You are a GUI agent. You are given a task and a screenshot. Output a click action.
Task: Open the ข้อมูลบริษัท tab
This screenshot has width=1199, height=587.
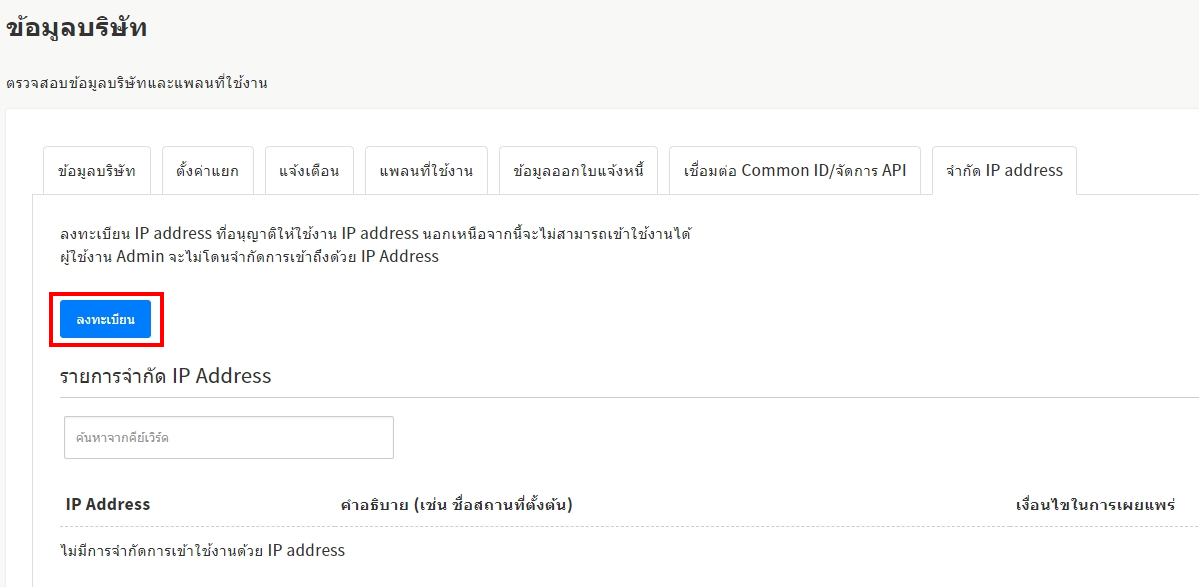pos(96,171)
